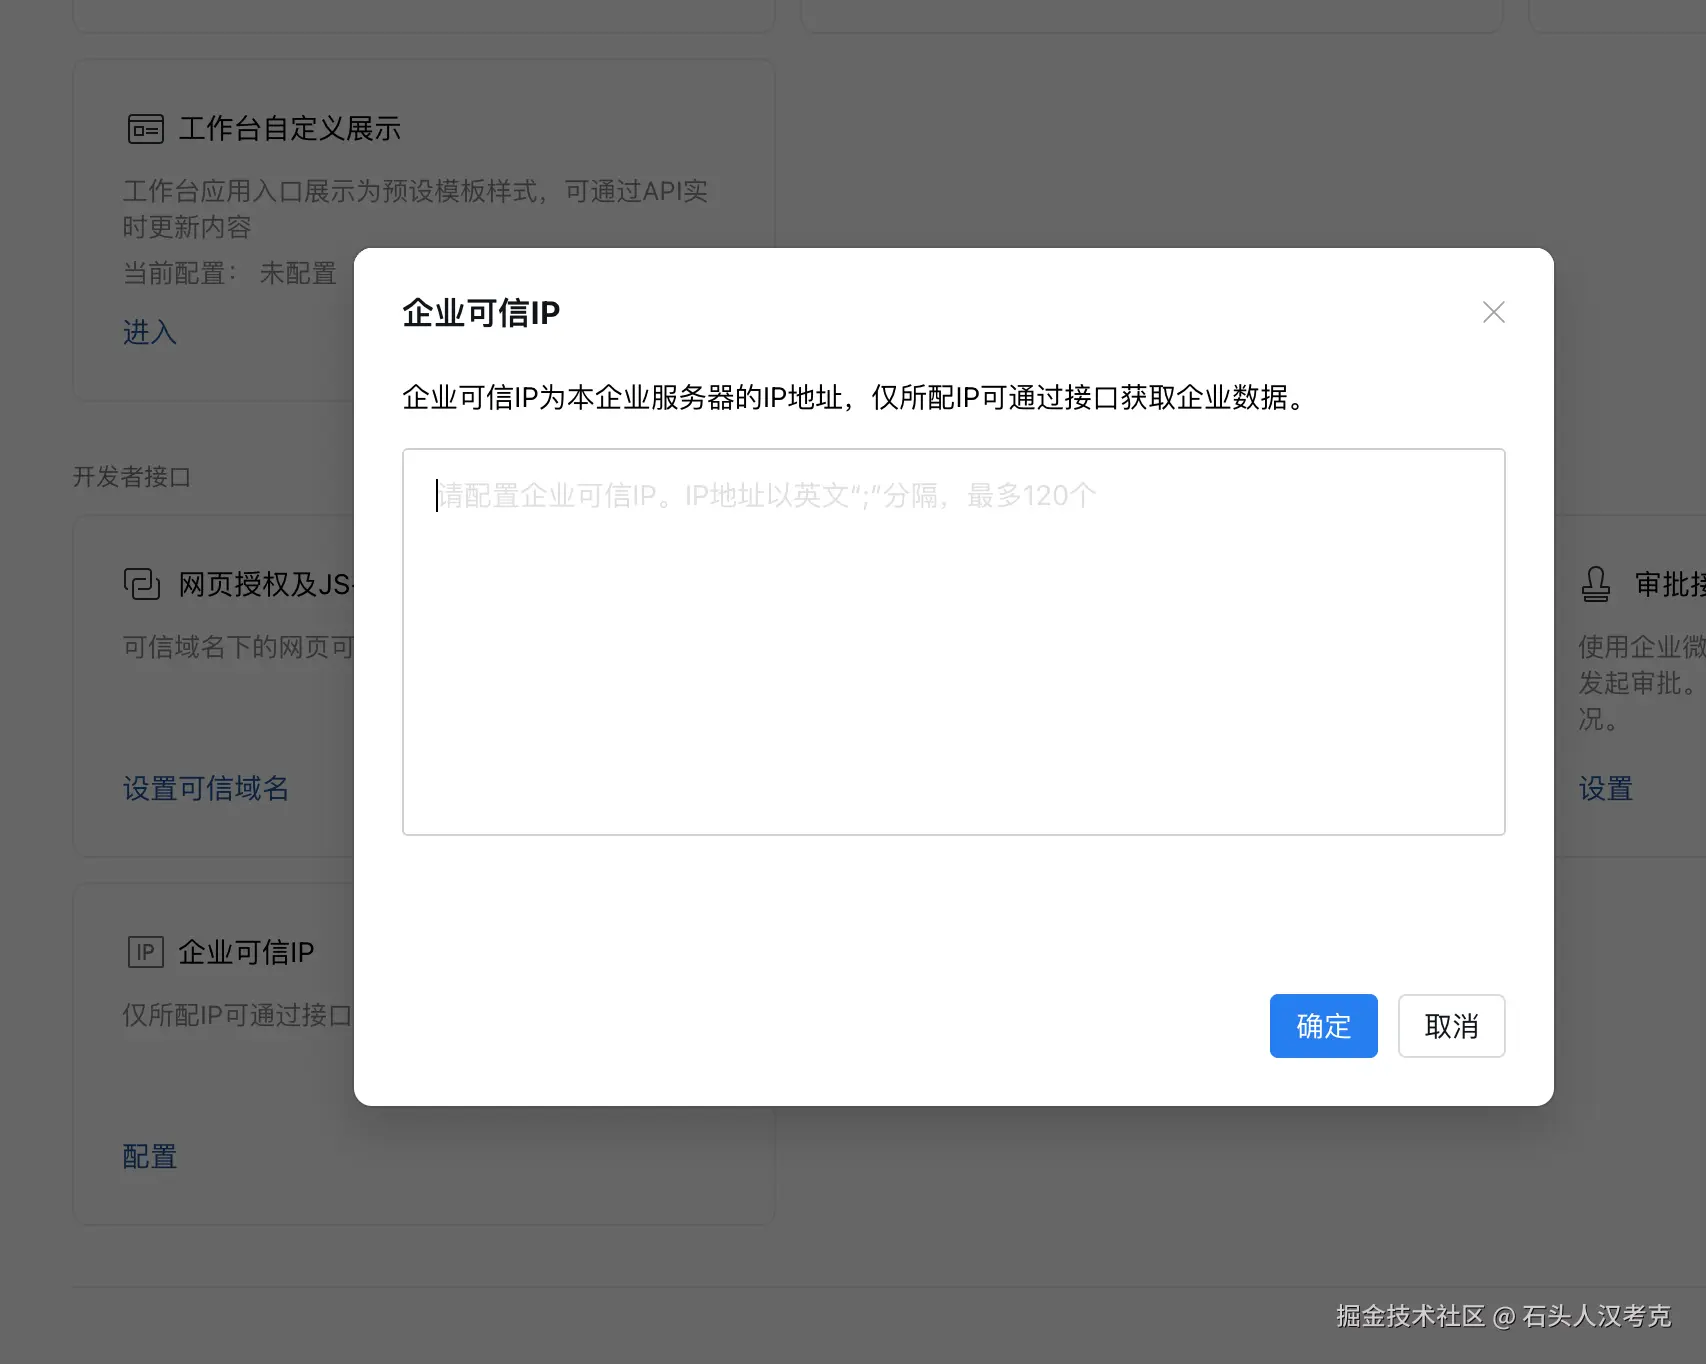The height and width of the screenshot is (1364, 1706).
Task: Open the 配置 link in 企业可信IP card
Action: point(150,1156)
